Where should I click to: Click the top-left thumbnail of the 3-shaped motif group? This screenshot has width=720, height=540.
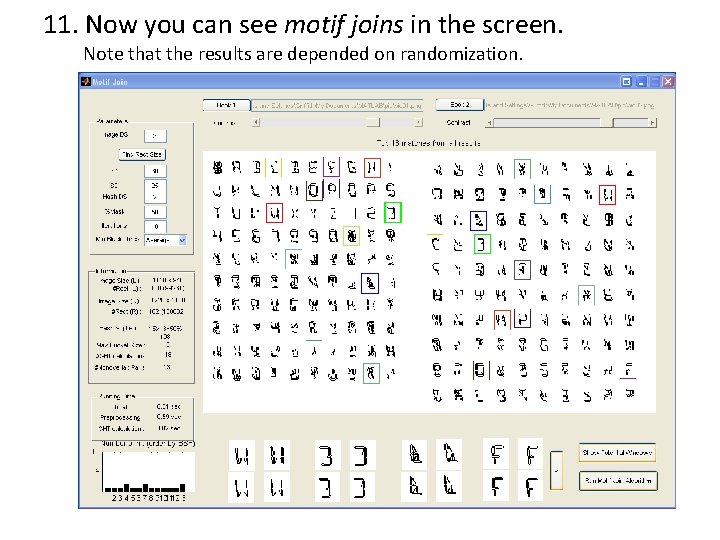coord(327,455)
